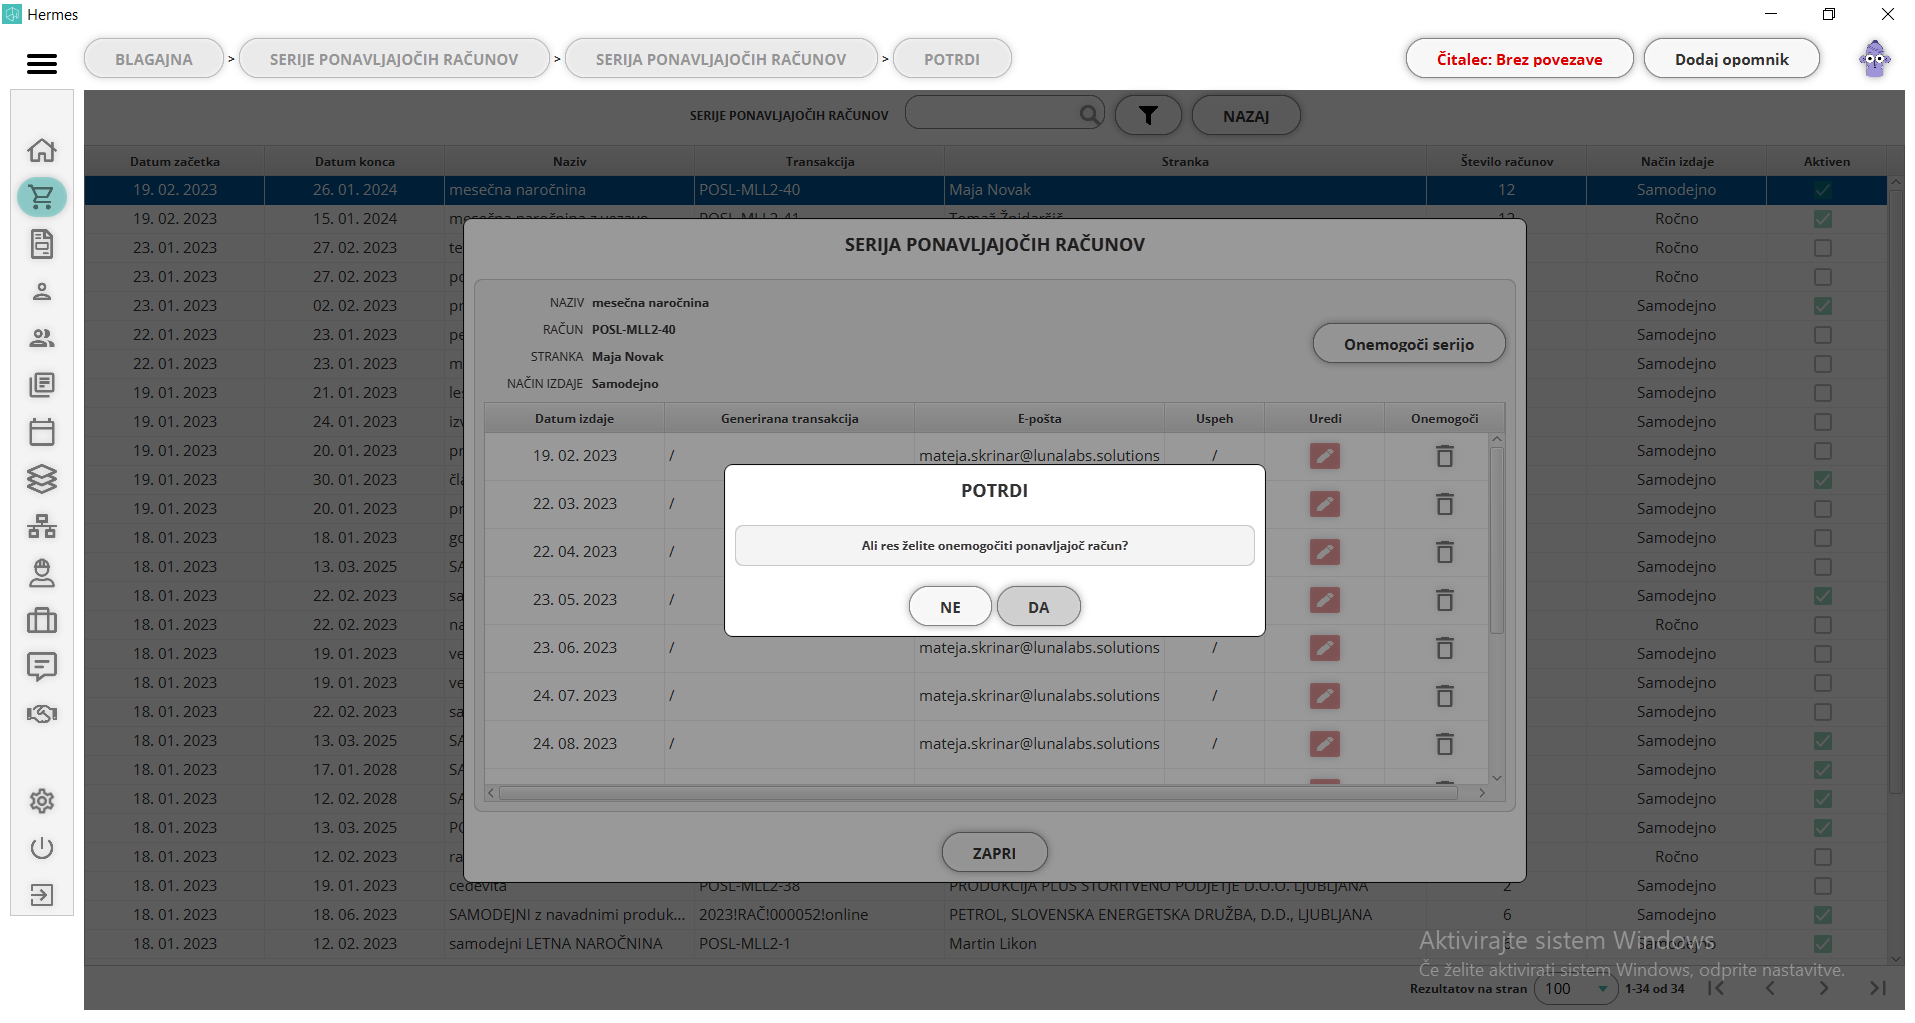The height and width of the screenshot is (1023, 1915).
Task: Edit the 24. 07. 2023 invoice row
Action: (1325, 696)
